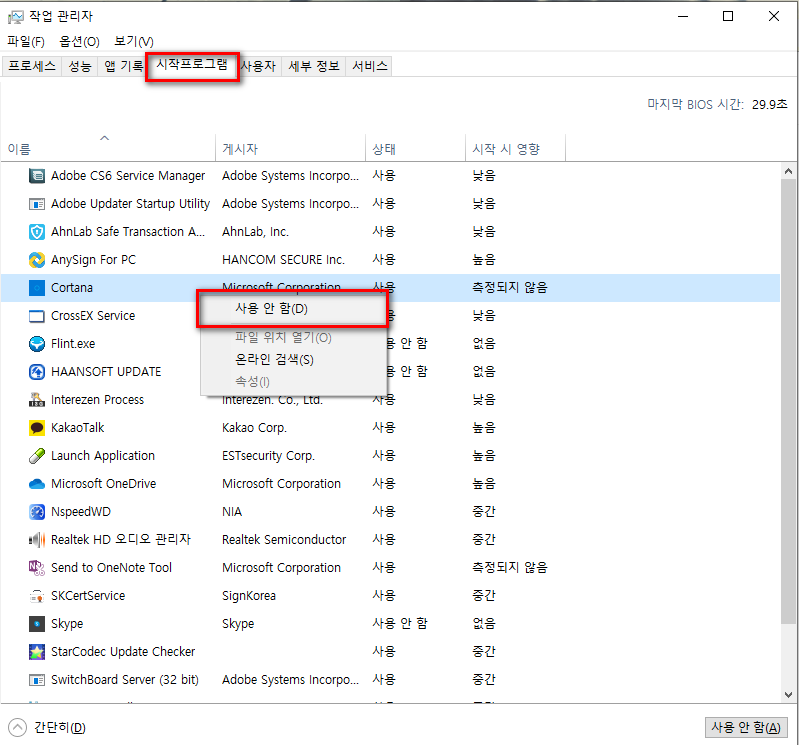The width and height of the screenshot is (799, 745).
Task: Click the CrossEX Service icon
Action: [x=37, y=316]
